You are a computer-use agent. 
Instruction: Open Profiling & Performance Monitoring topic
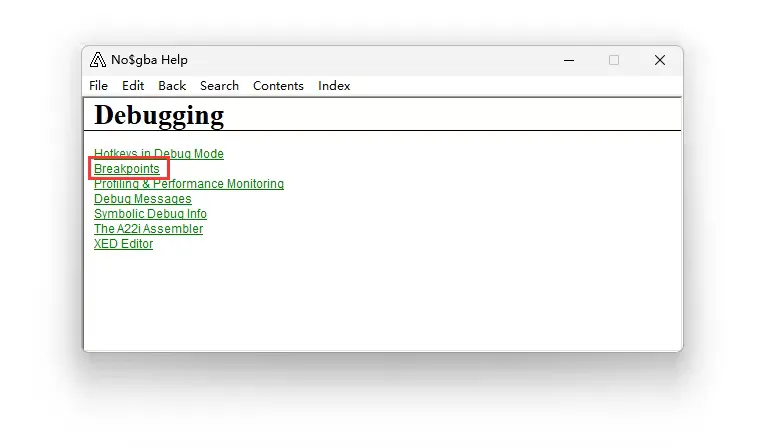point(189,184)
